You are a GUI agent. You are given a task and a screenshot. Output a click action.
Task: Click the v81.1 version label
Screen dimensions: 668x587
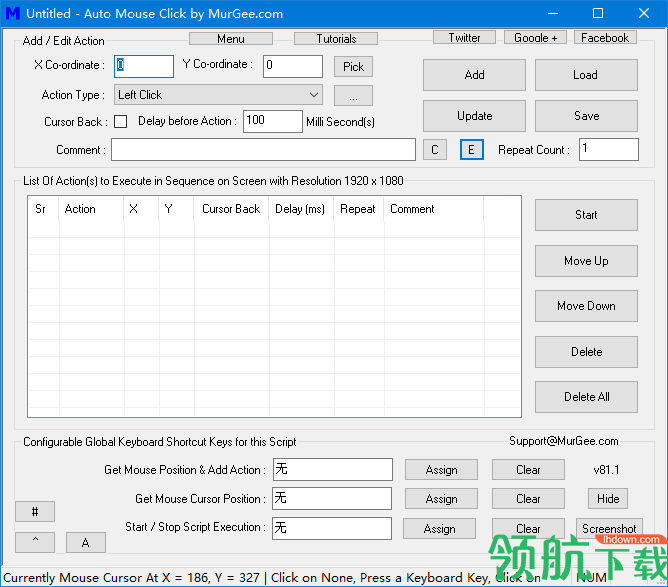point(606,470)
